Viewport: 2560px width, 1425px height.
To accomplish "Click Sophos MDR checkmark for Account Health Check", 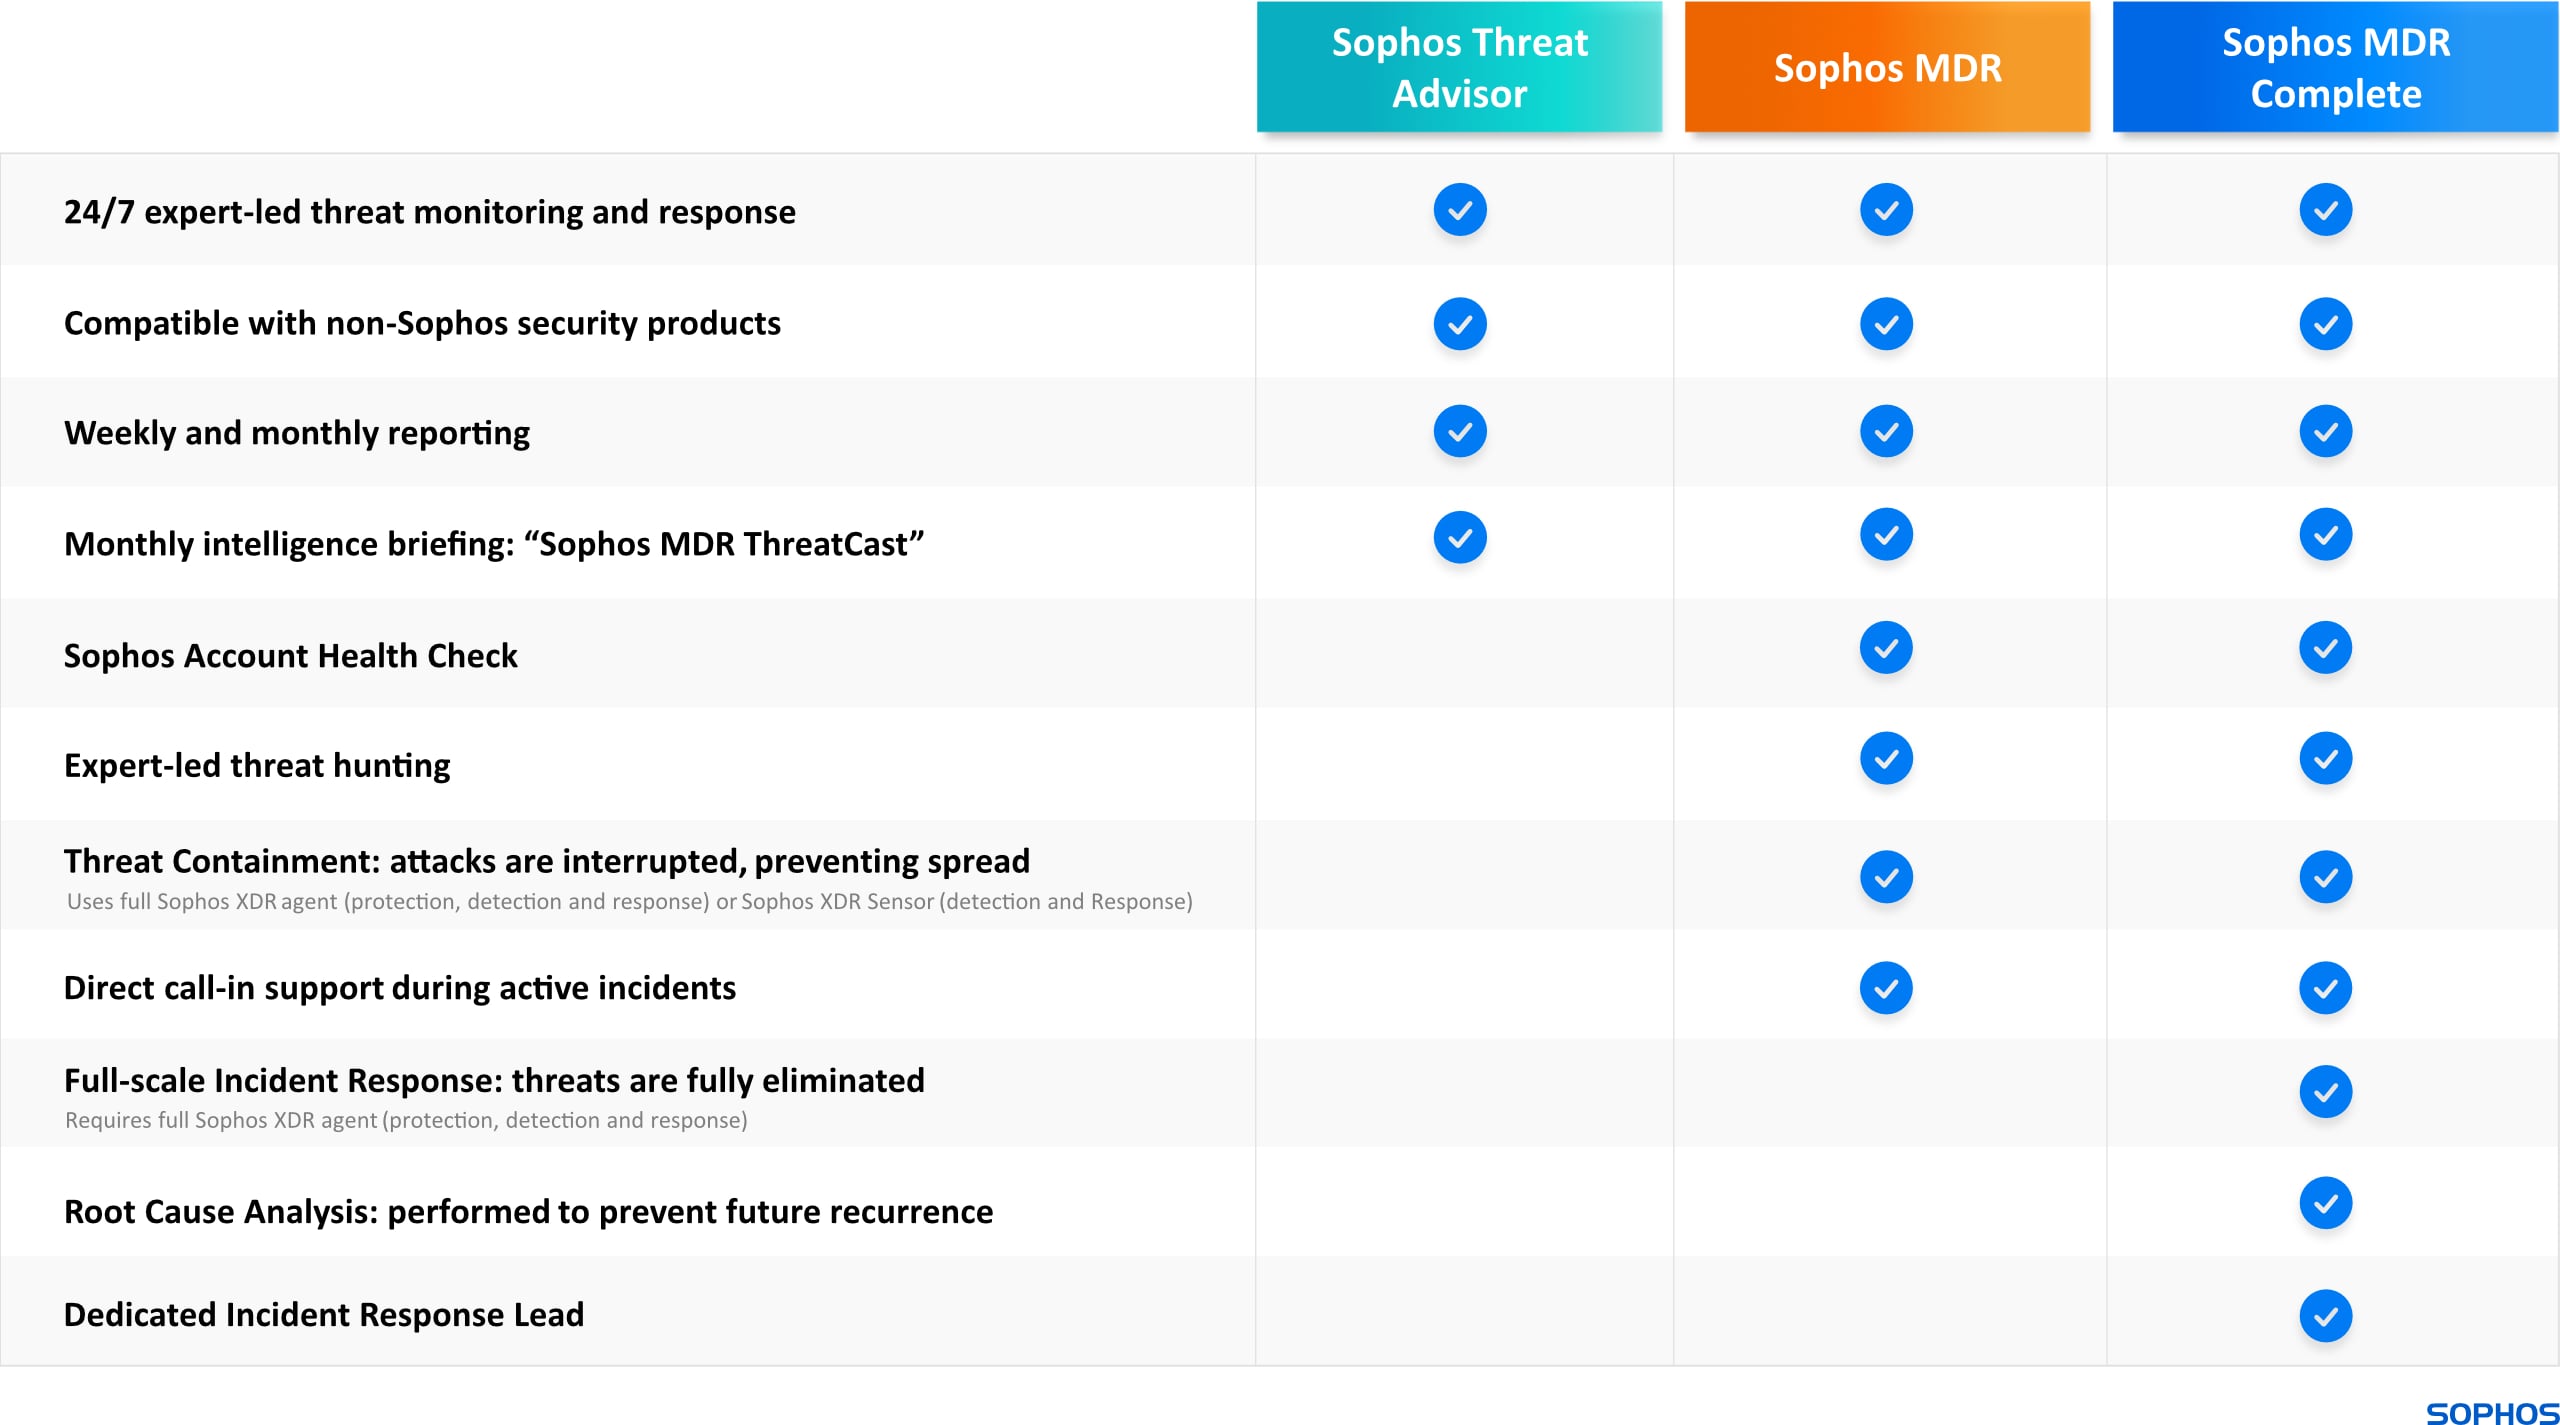I will coord(1886,648).
